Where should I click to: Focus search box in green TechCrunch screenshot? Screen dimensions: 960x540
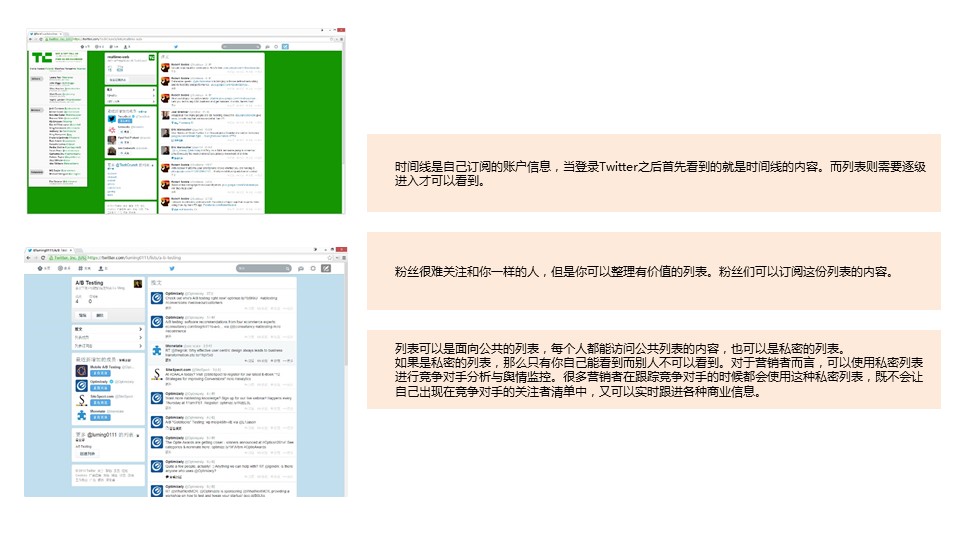[241, 47]
